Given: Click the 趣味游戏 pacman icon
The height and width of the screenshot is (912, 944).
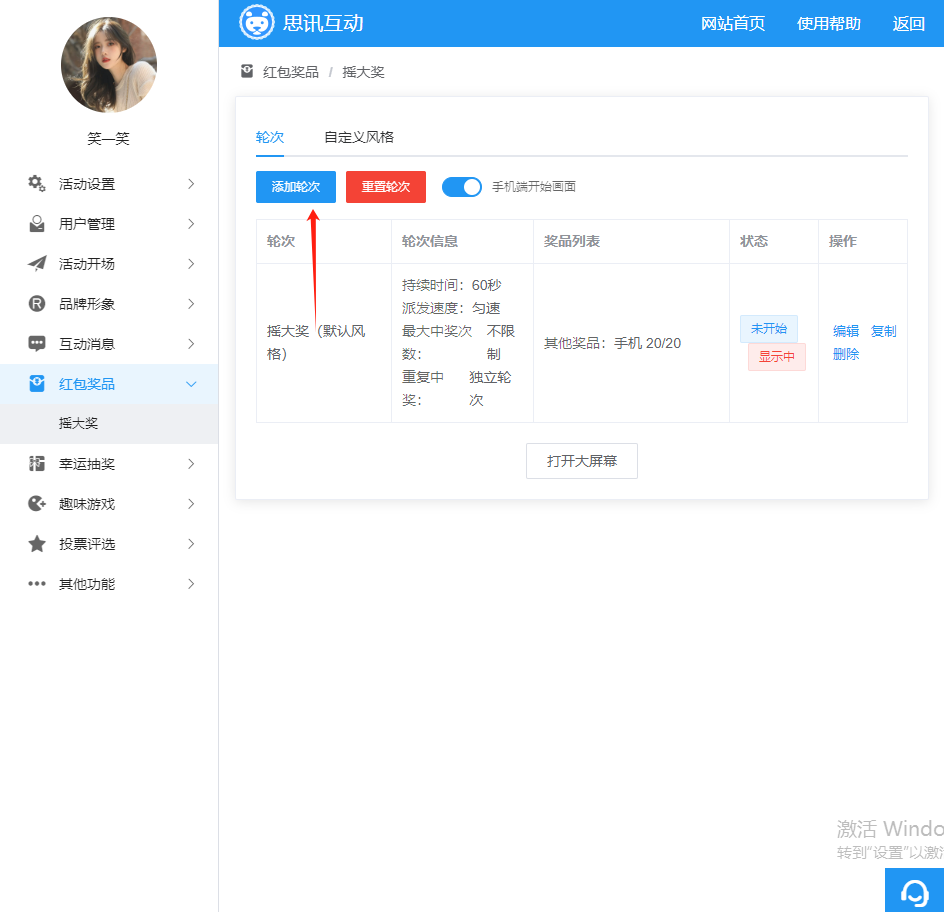Looking at the screenshot, I should [37, 504].
